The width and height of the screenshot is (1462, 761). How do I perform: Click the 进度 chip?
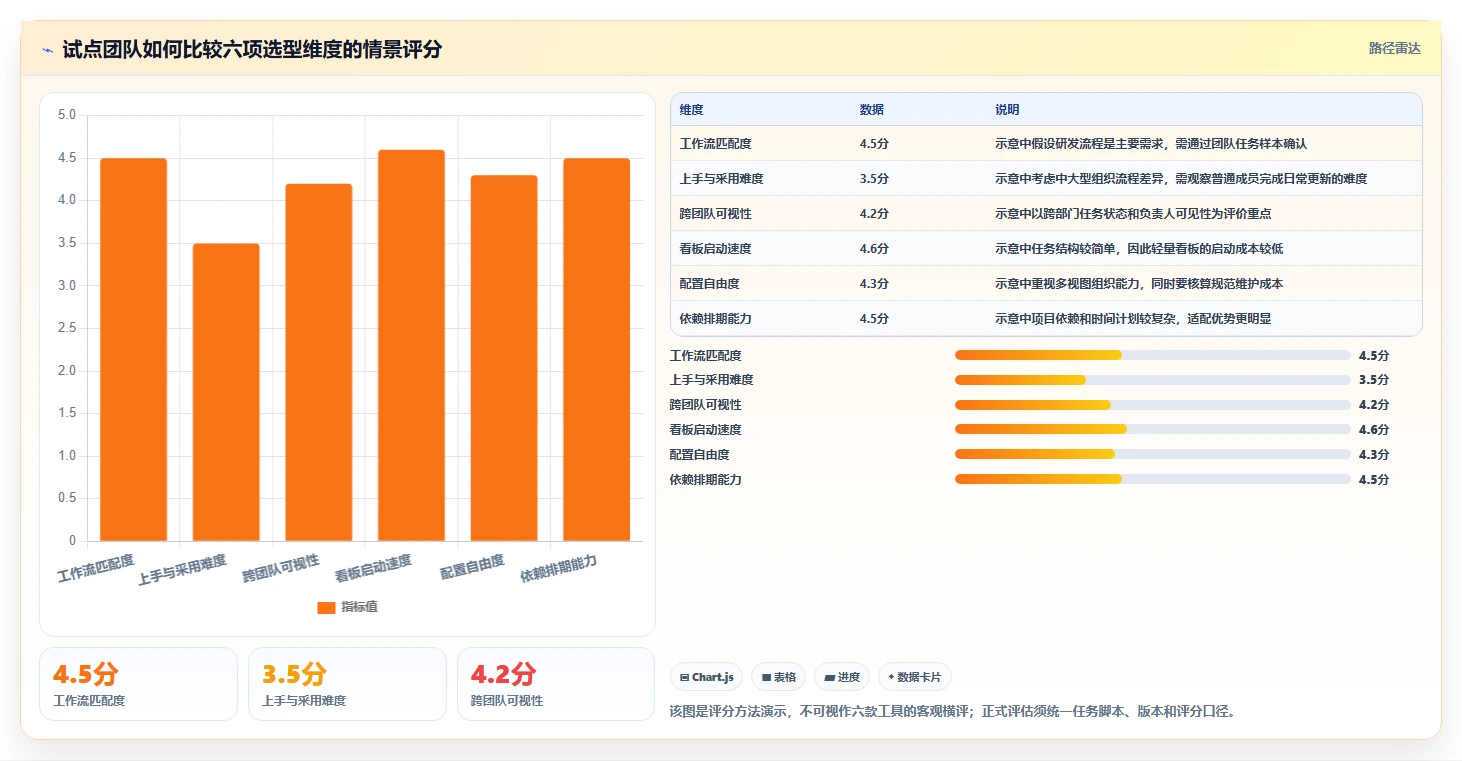(842, 677)
